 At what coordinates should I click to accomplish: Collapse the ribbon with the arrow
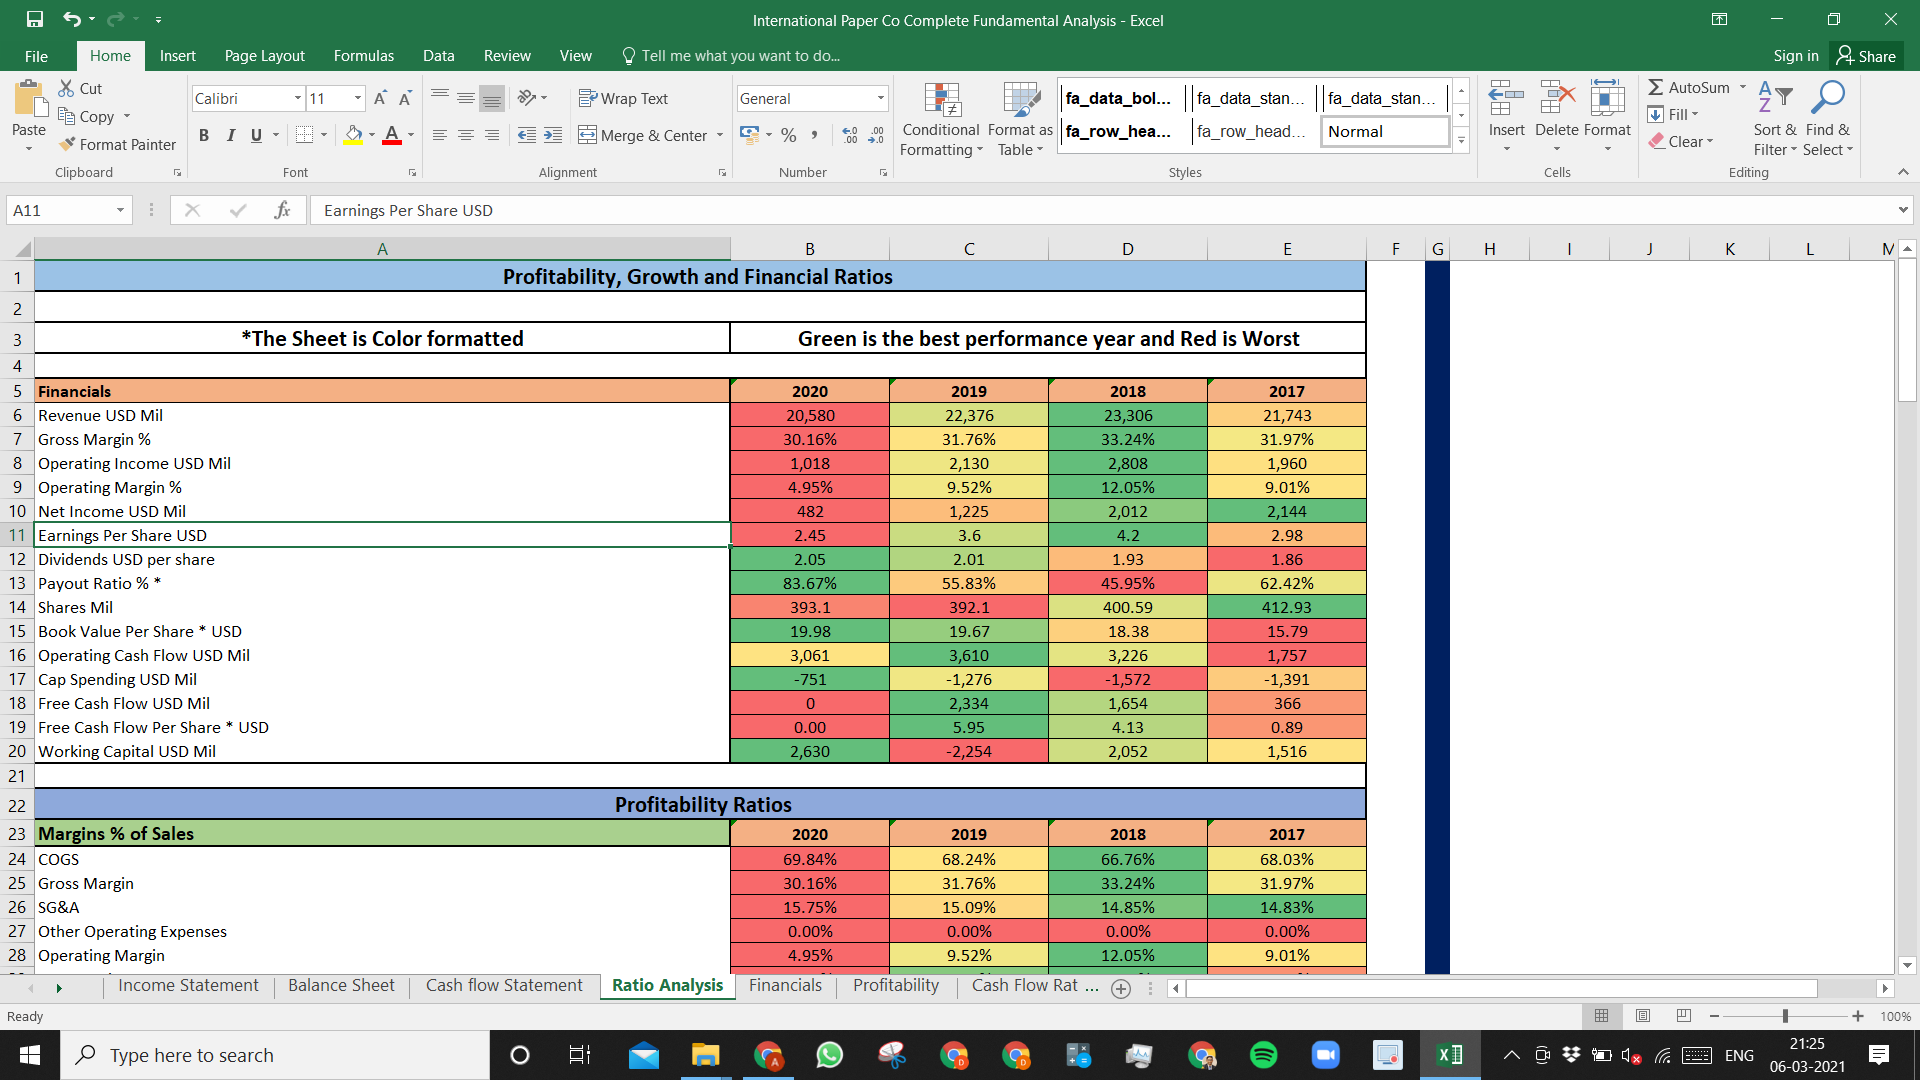[1903, 172]
